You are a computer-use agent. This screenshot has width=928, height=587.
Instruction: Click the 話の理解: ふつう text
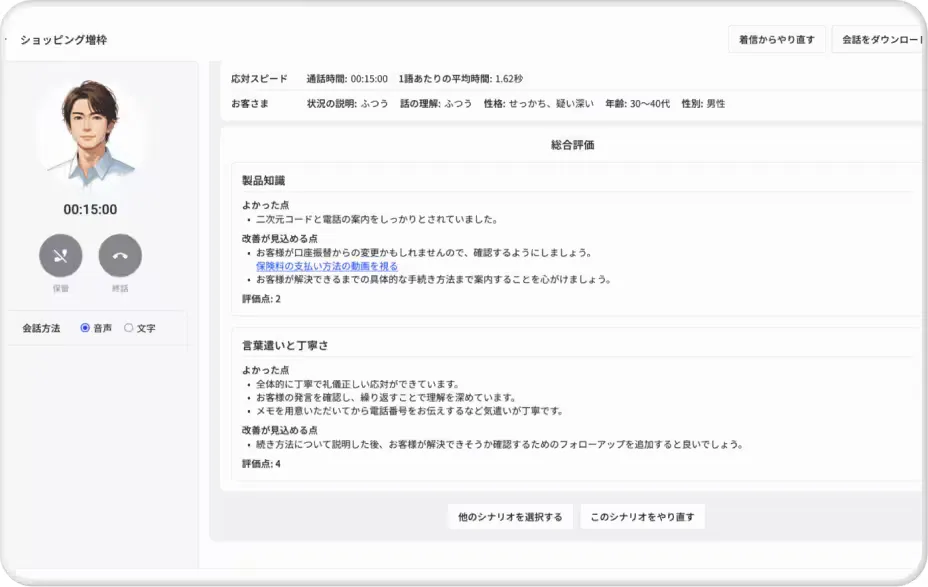point(436,104)
